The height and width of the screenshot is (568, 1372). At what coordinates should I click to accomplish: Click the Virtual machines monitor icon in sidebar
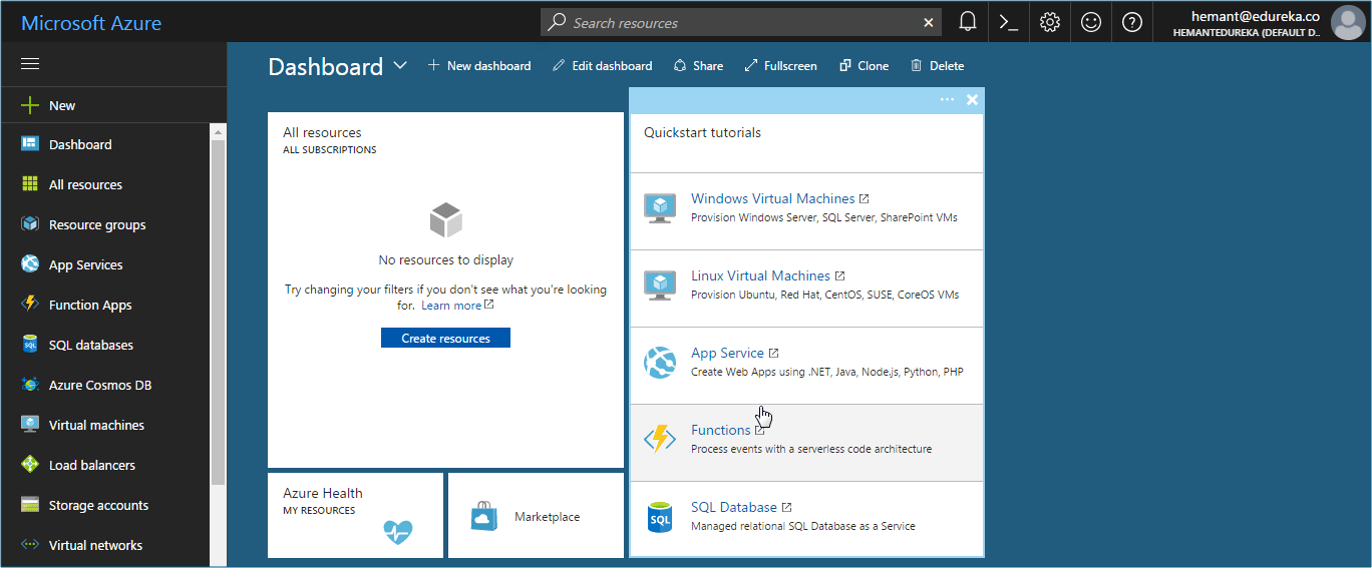coord(30,424)
